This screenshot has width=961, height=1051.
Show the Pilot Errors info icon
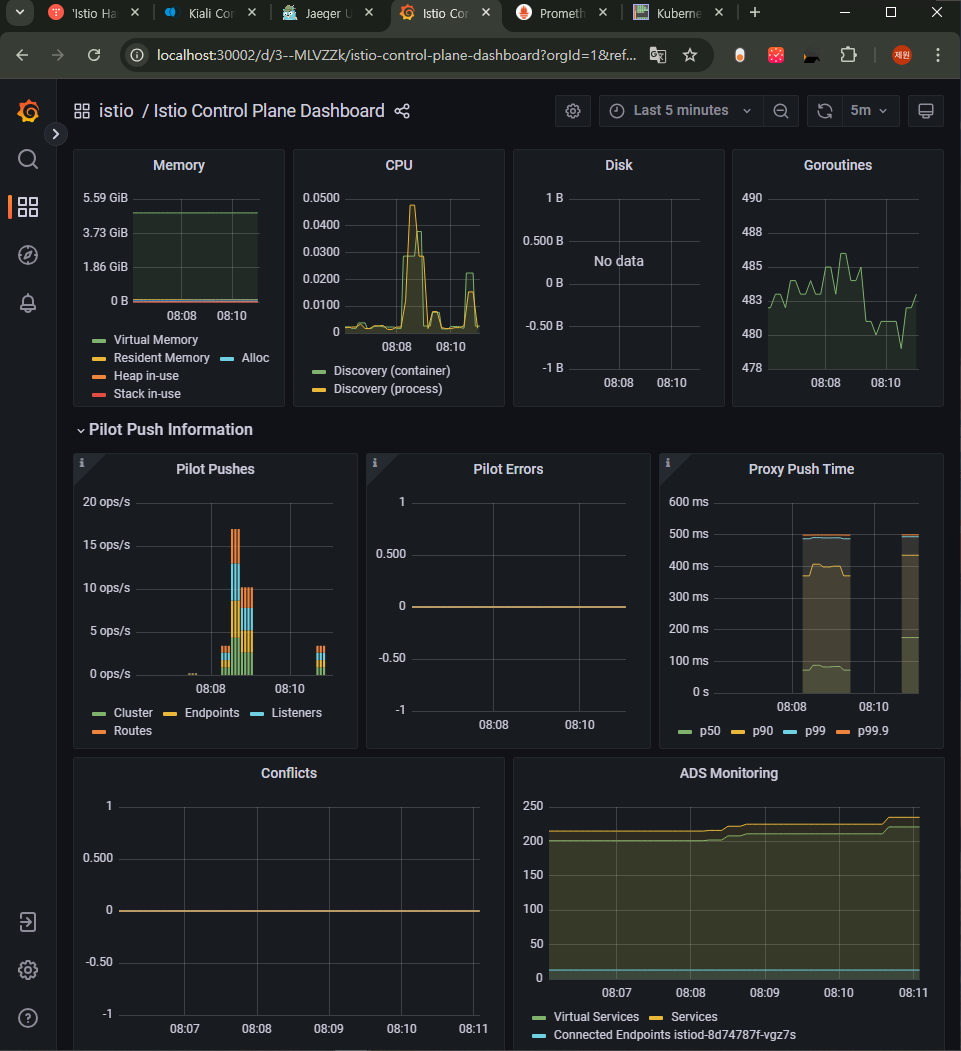pyautogui.click(x=375, y=462)
